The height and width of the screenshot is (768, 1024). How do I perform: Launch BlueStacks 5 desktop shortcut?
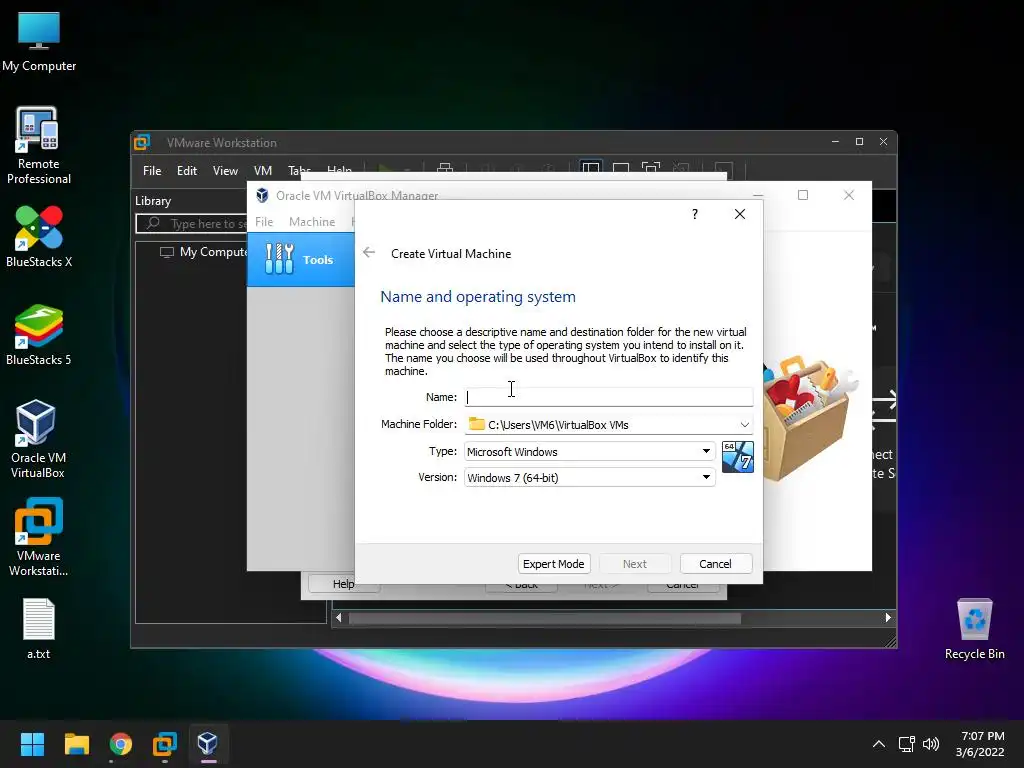[39, 335]
